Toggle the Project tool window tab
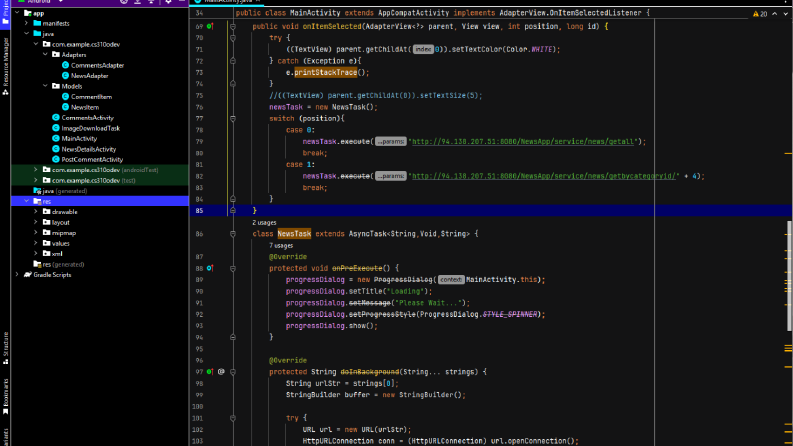The width and height of the screenshot is (793, 446). pos(6,14)
